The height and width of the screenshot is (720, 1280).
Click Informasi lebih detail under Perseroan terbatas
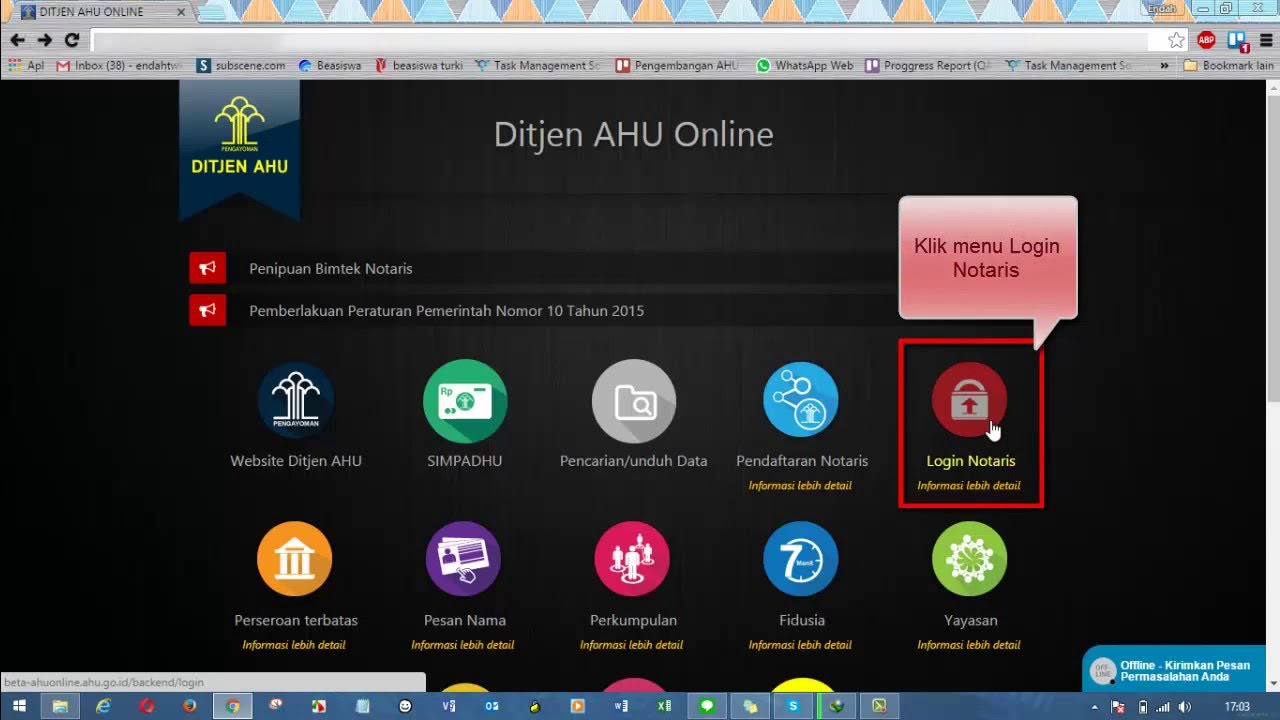pos(294,645)
